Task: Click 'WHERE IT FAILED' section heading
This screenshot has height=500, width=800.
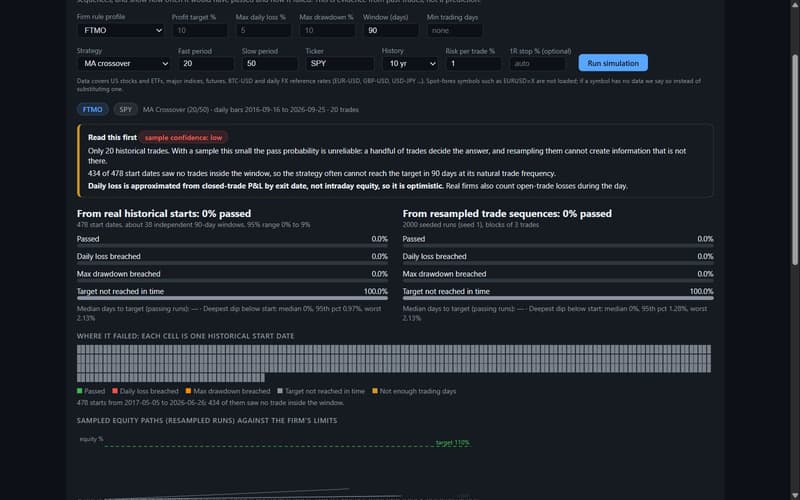Action: (185, 336)
